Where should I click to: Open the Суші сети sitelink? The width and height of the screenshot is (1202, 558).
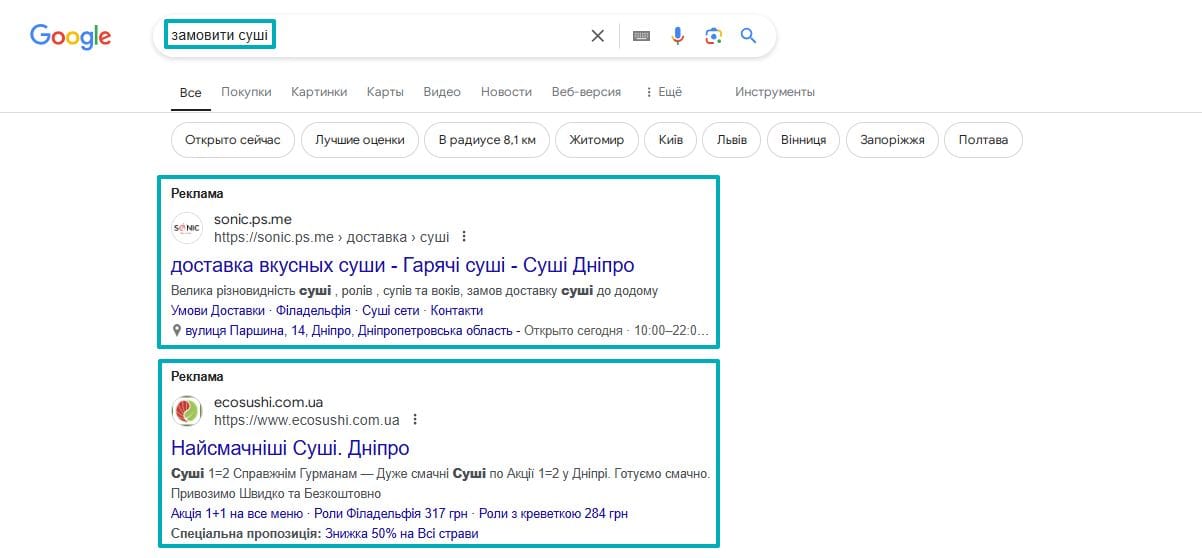[x=391, y=310]
